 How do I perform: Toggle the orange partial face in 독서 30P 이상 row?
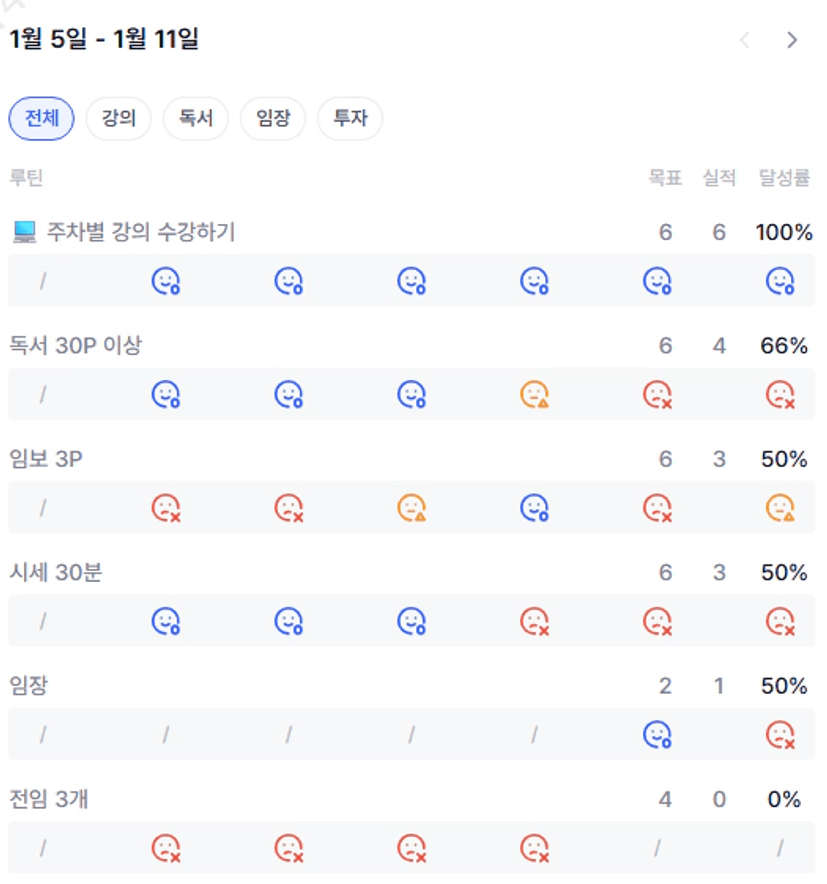click(x=534, y=395)
